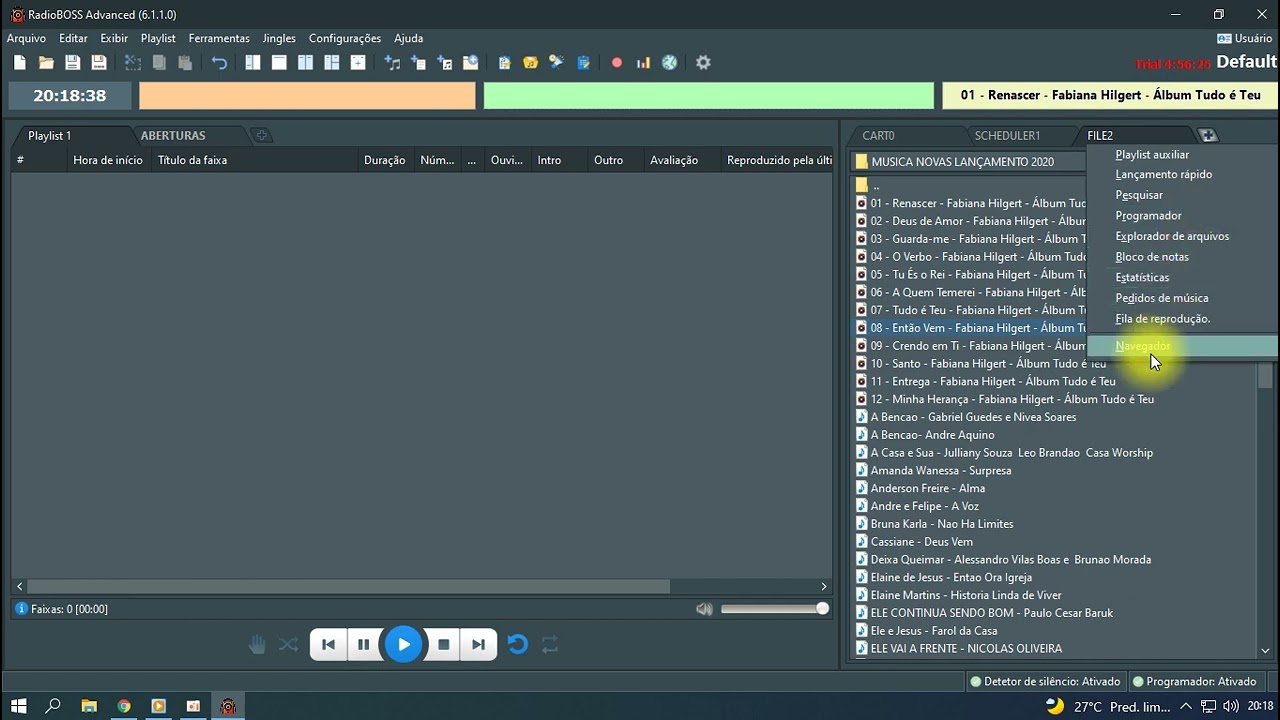Stop playback
Viewport: 1280px width, 720px height.
coord(444,644)
